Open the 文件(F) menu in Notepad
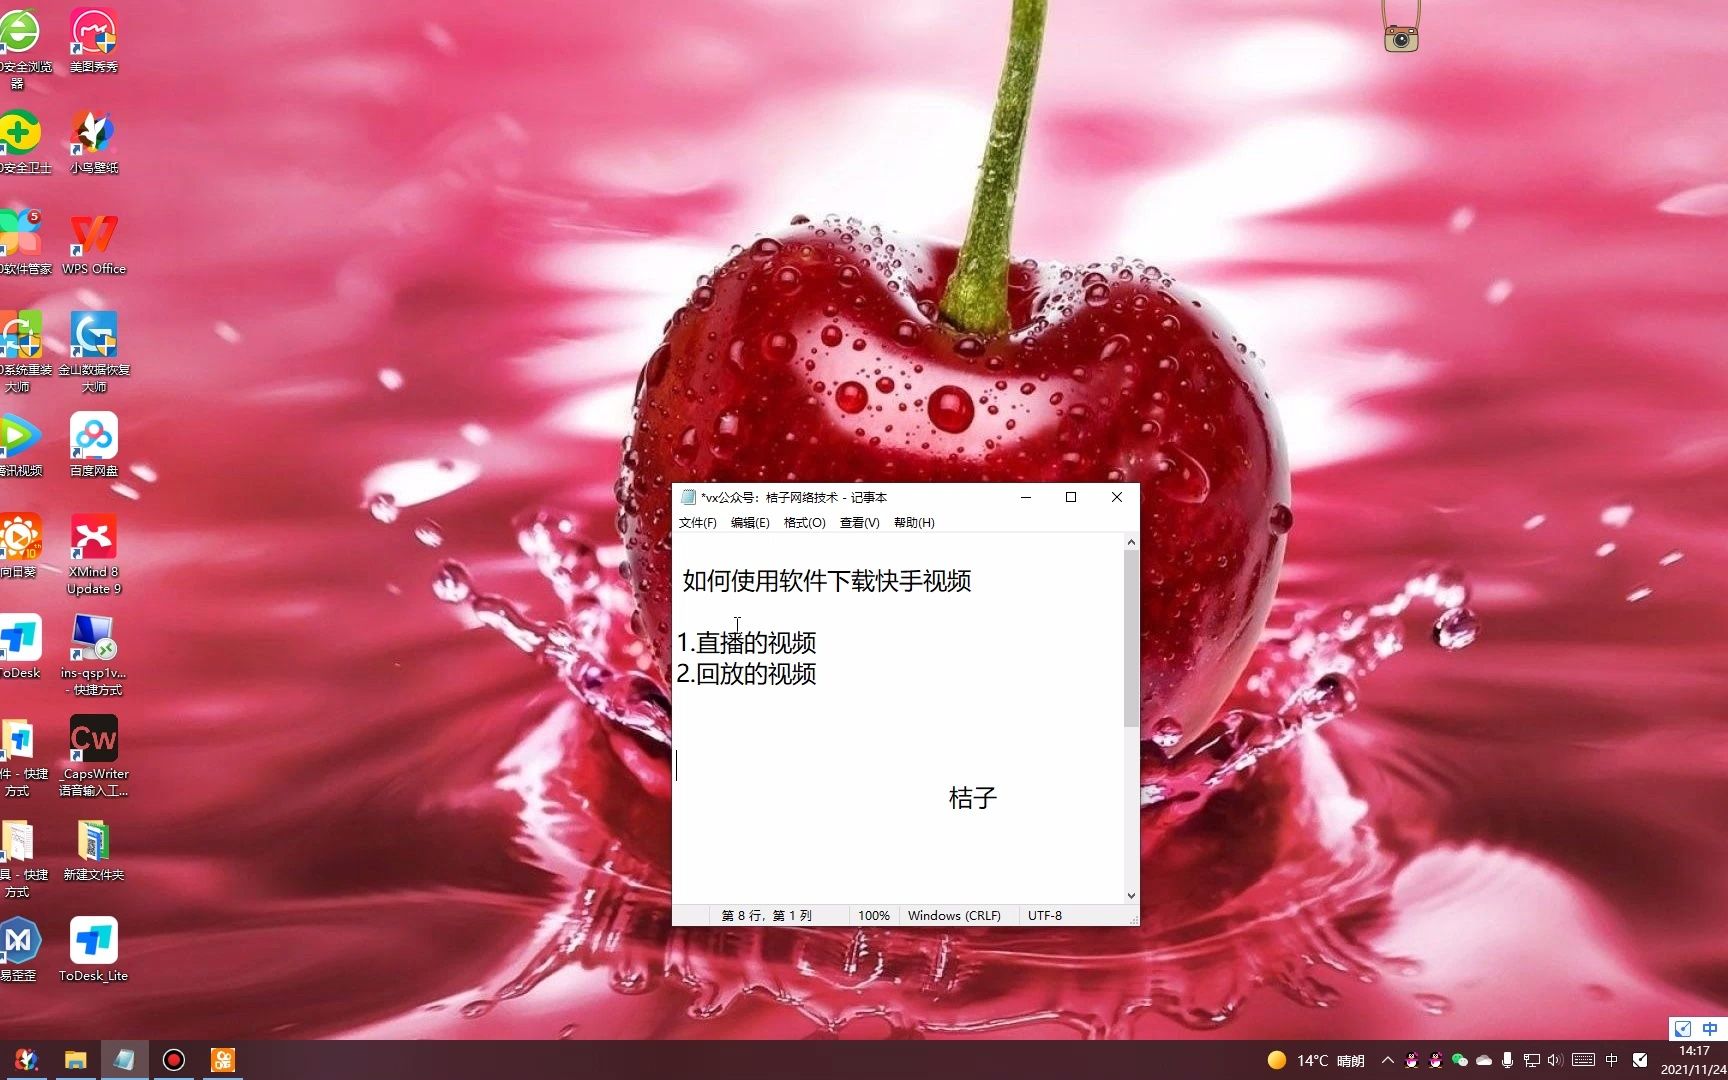This screenshot has height=1080, width=1728. (x=697, y=523)
